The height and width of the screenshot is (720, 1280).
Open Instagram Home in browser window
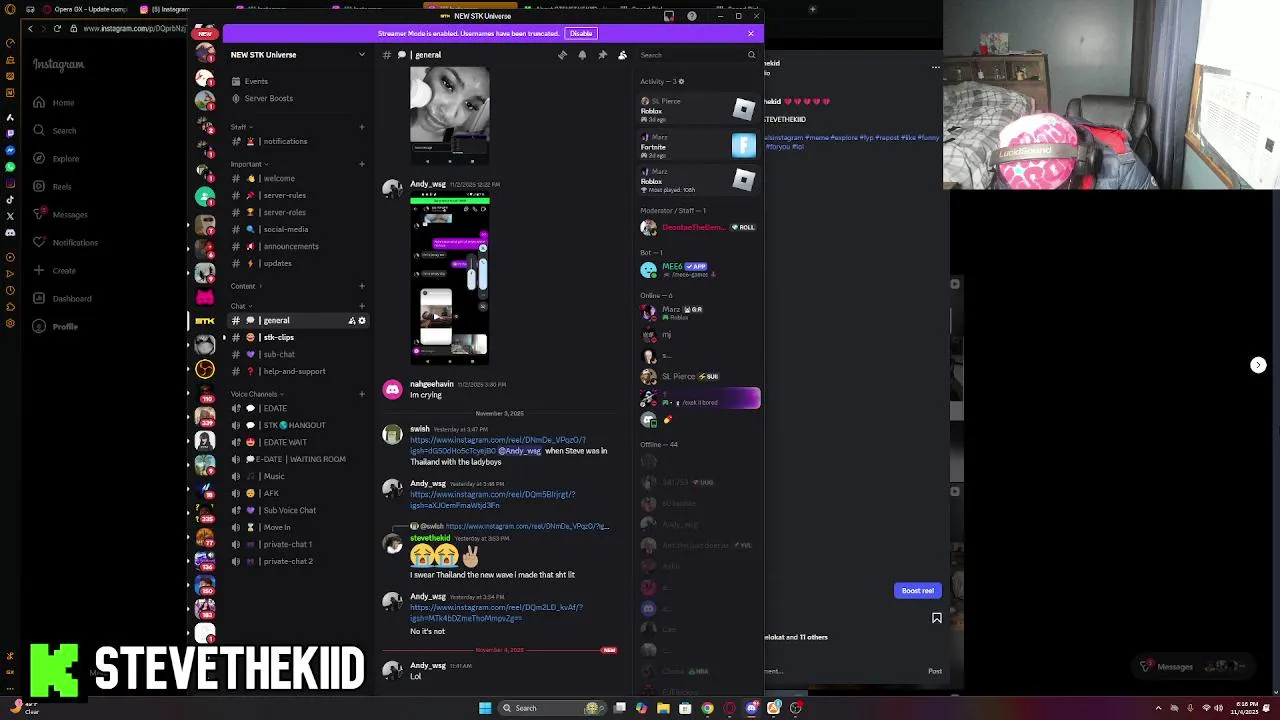point(54,102)
